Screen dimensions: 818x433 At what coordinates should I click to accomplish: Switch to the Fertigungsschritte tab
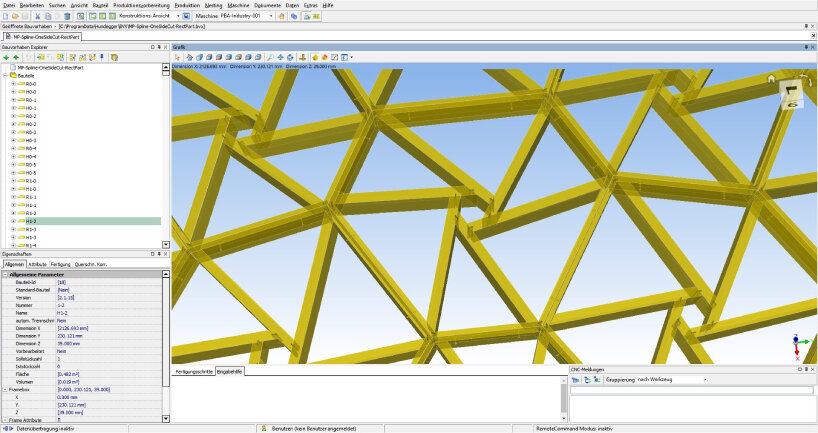click(194, 371)
